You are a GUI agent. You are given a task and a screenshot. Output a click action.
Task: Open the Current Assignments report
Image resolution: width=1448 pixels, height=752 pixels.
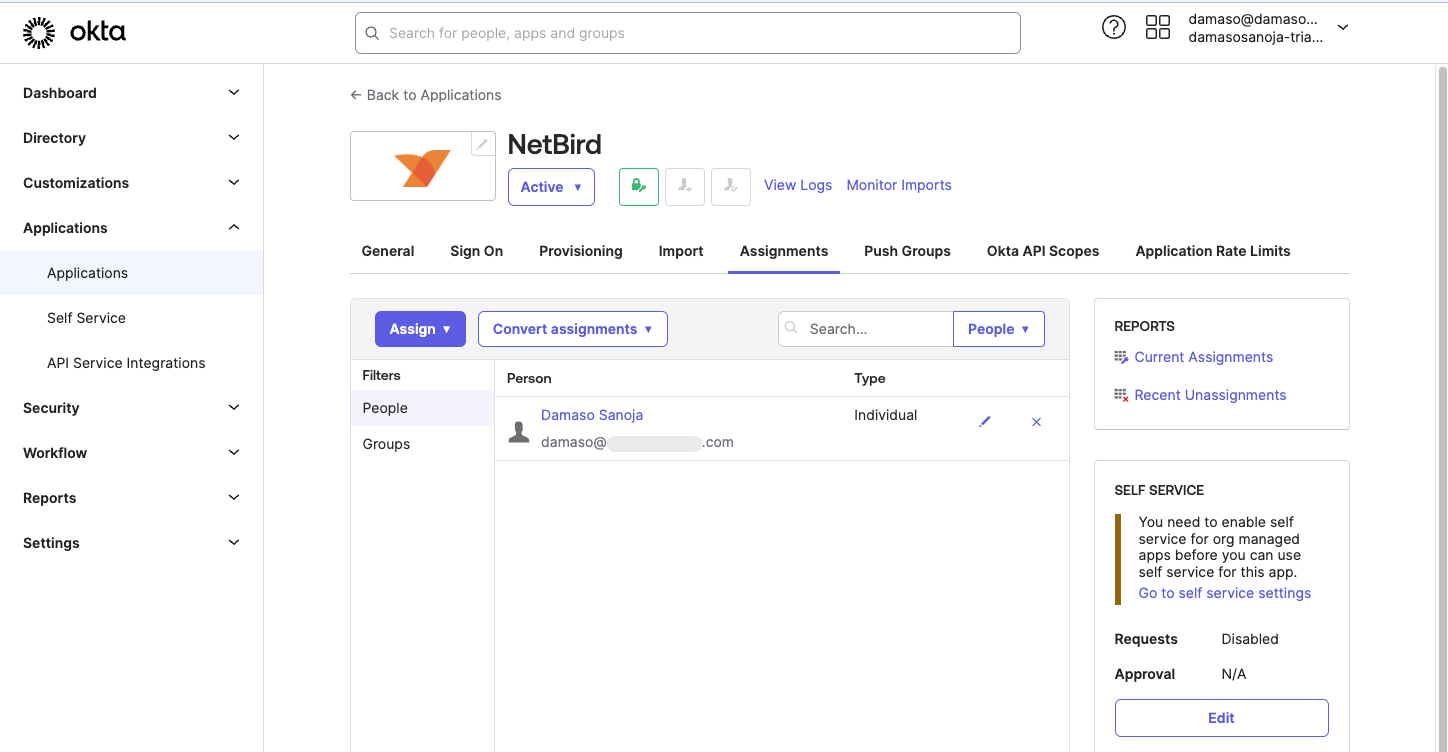pos(1203,356)
